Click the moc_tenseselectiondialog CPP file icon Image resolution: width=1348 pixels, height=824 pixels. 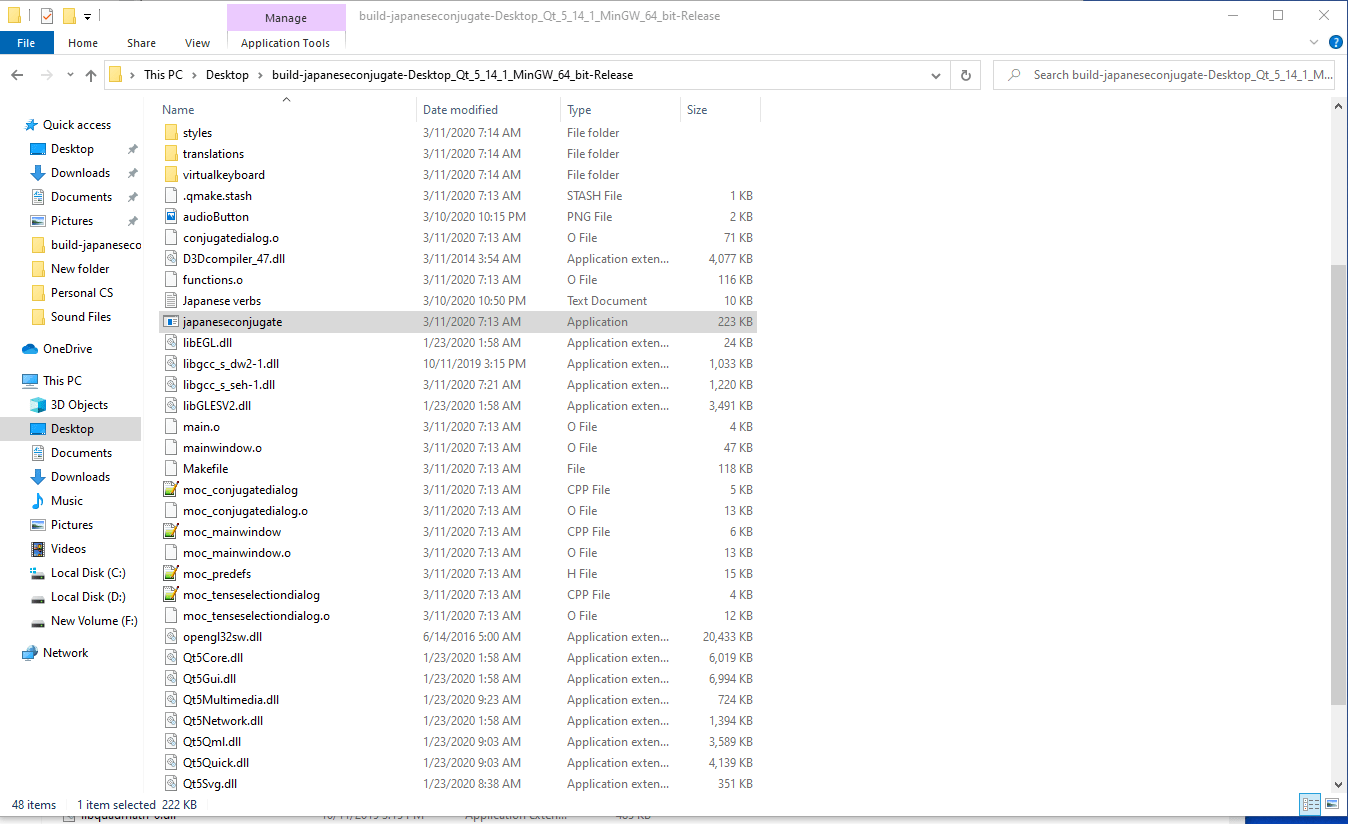click(x=170, y=595)
